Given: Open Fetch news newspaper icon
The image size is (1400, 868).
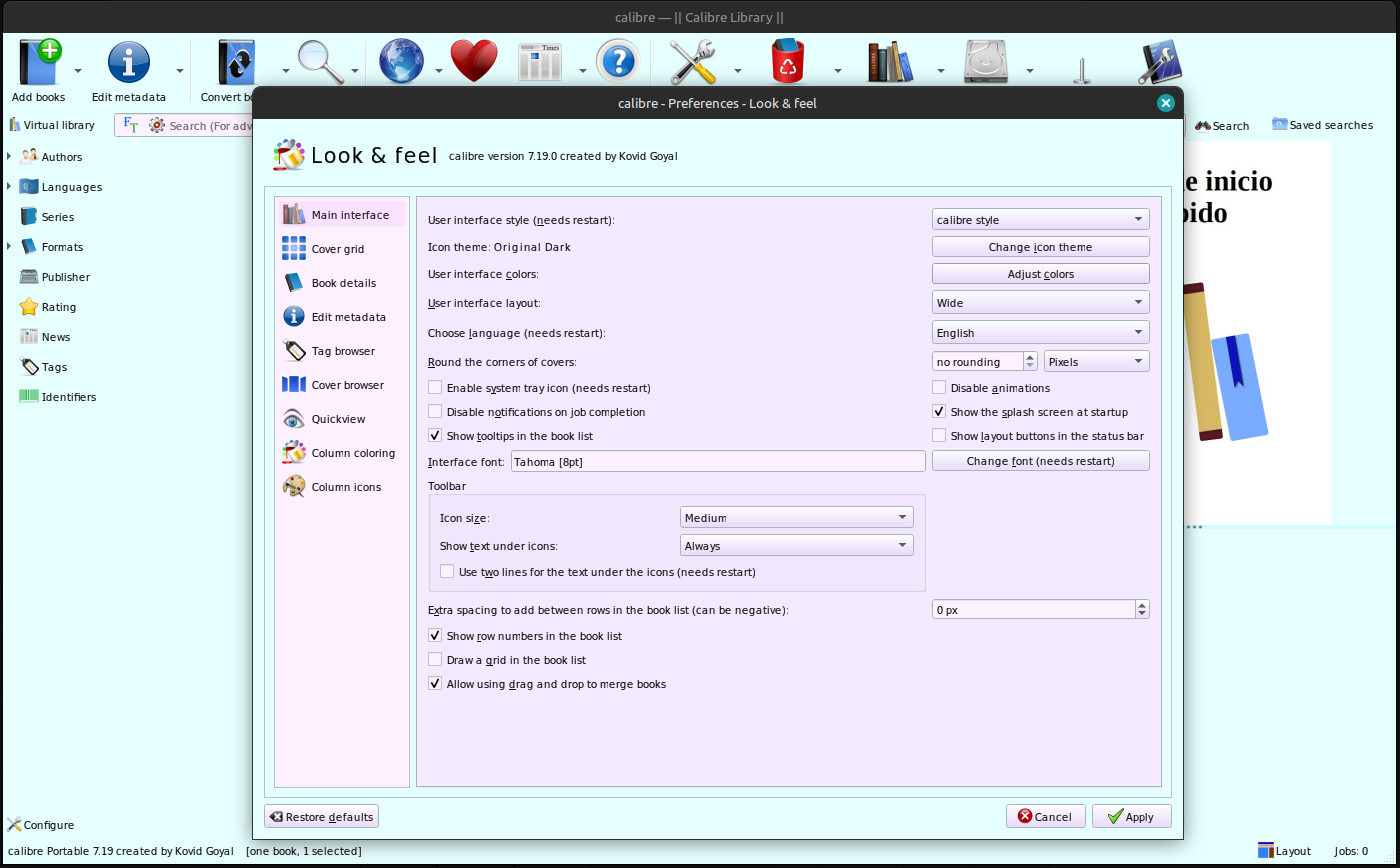Looking at the screenshot, I should [541, 62].
